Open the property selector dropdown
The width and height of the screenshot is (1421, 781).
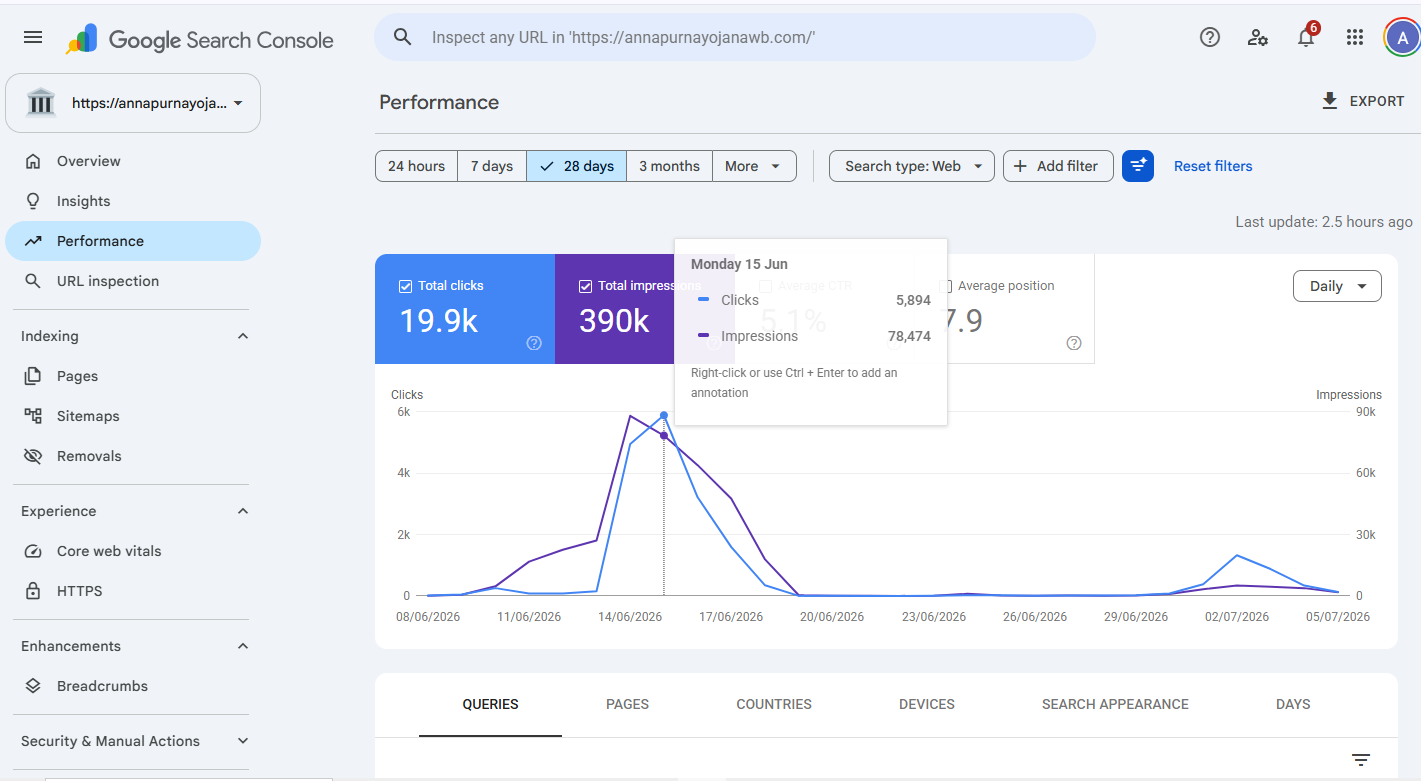(133, 103)
